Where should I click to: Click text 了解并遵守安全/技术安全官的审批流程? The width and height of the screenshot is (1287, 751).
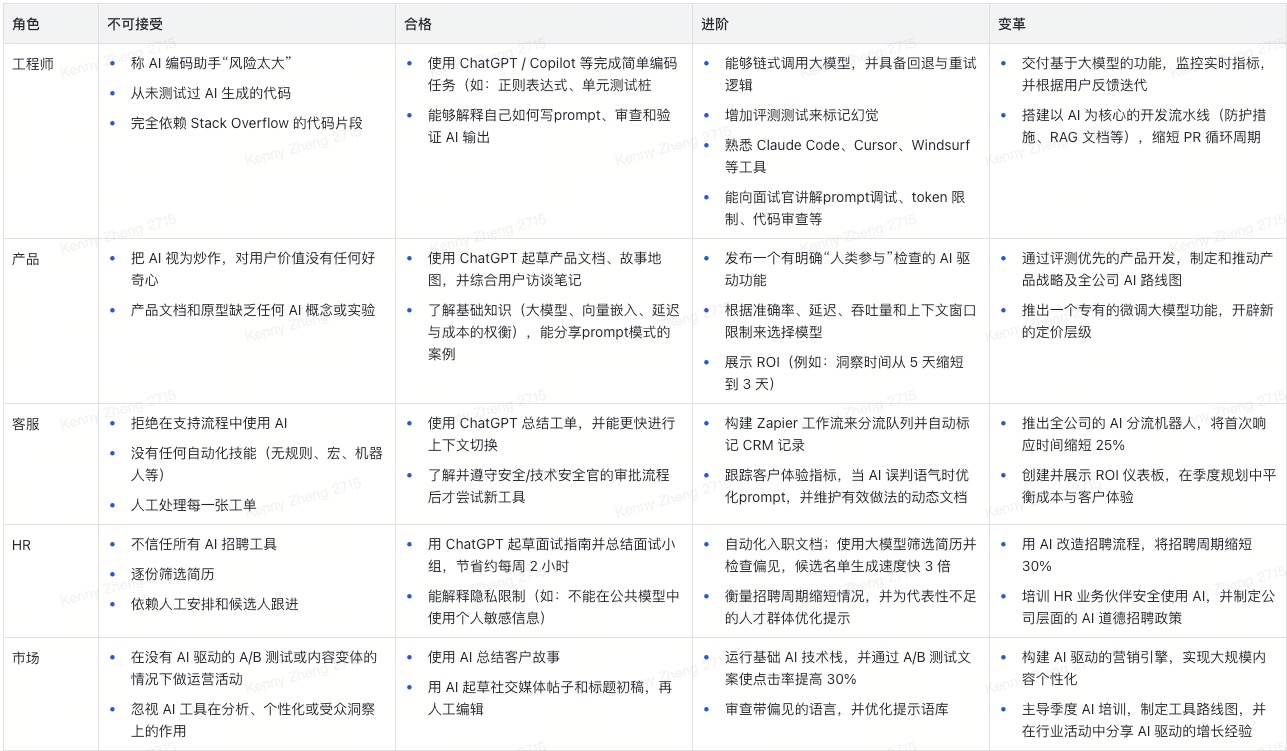pyautogui.click(x=549, y=475)
